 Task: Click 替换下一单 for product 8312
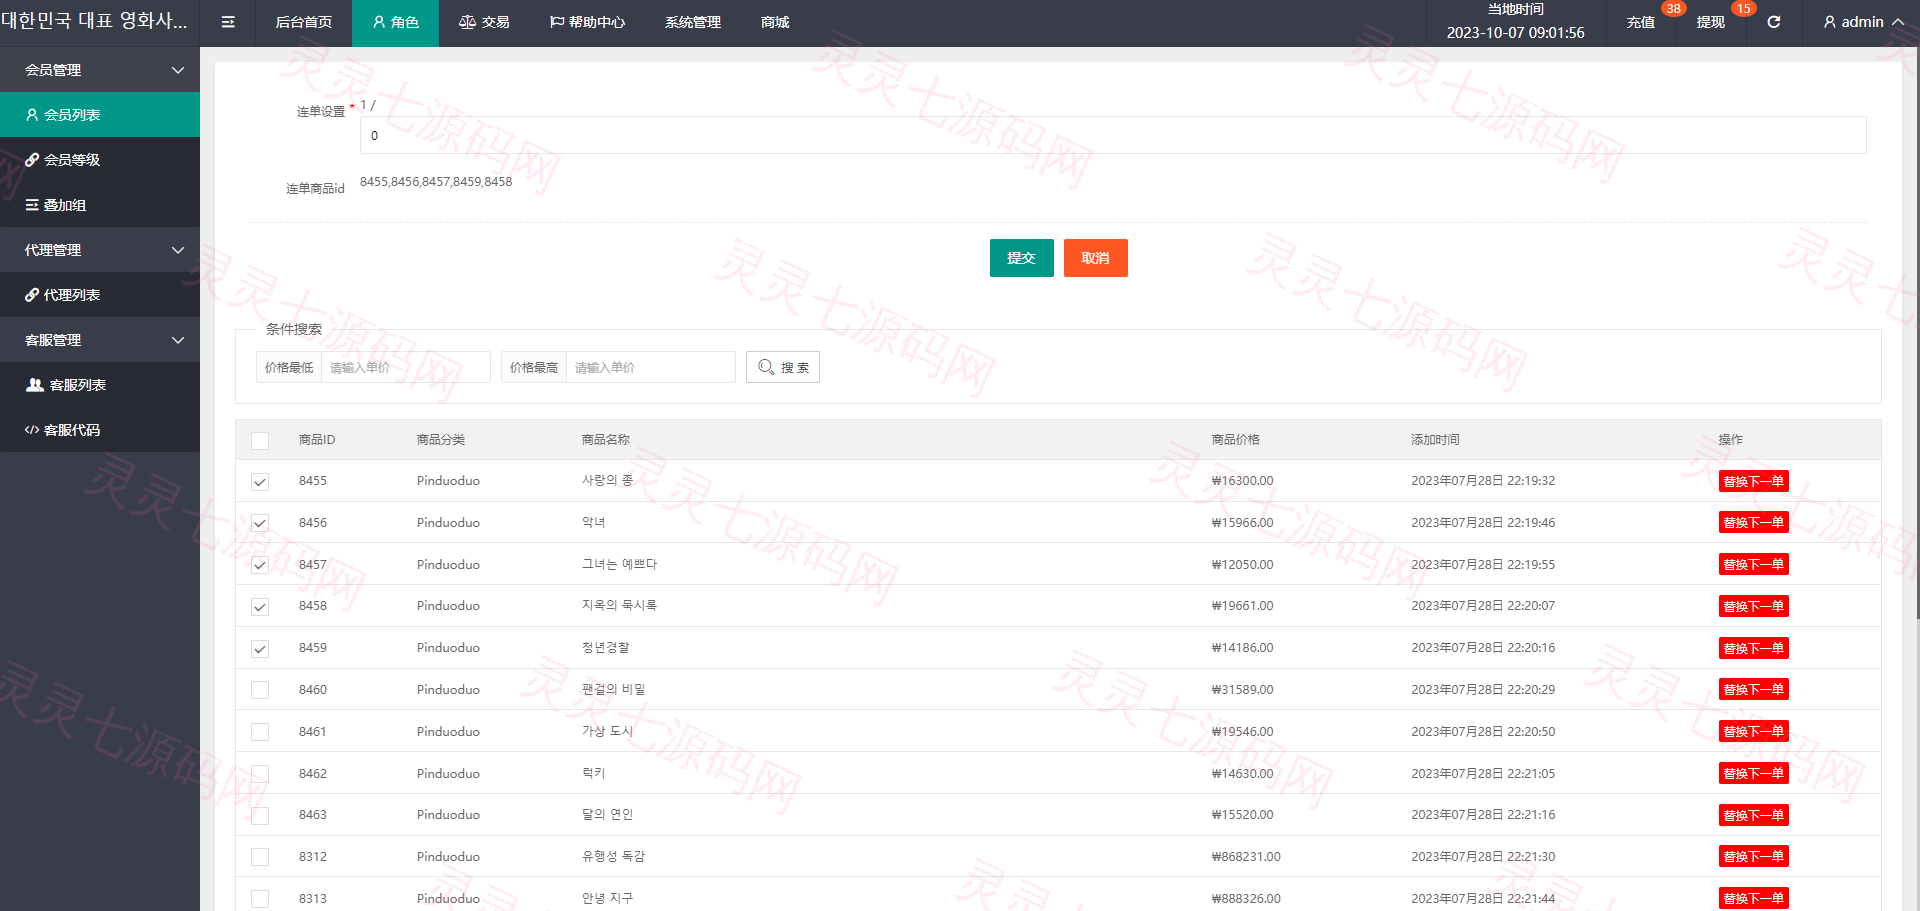pyautogui.click(x=1753, y=856)
